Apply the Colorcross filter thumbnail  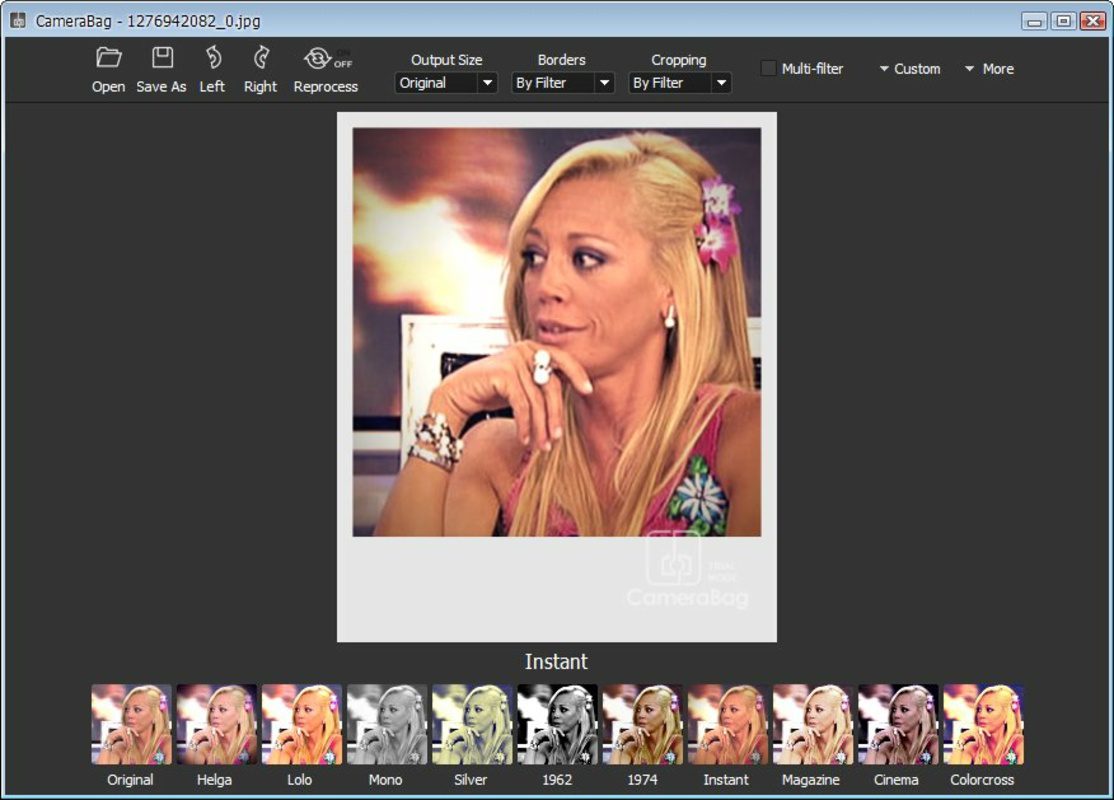(984, 724)
